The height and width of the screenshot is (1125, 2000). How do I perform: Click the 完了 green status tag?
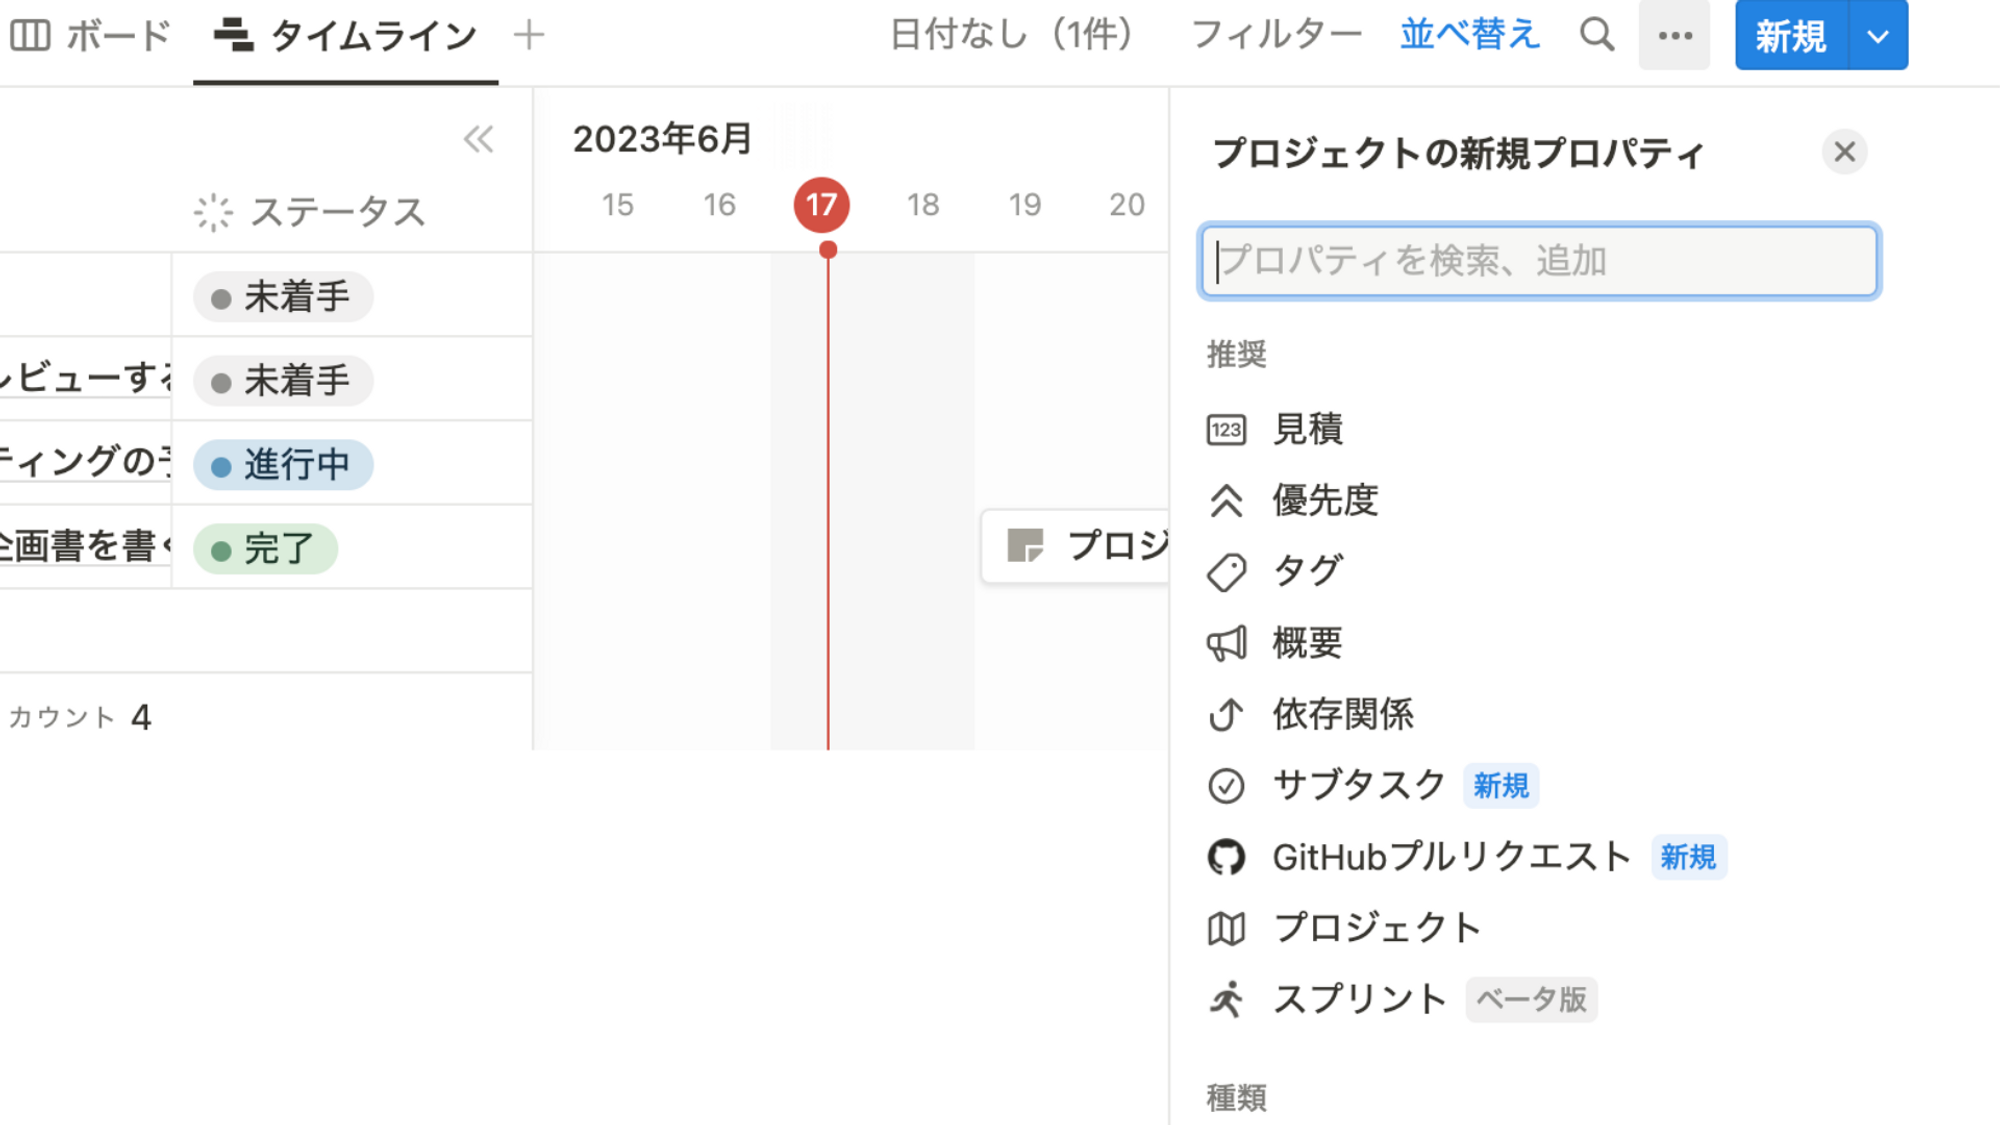265,549
